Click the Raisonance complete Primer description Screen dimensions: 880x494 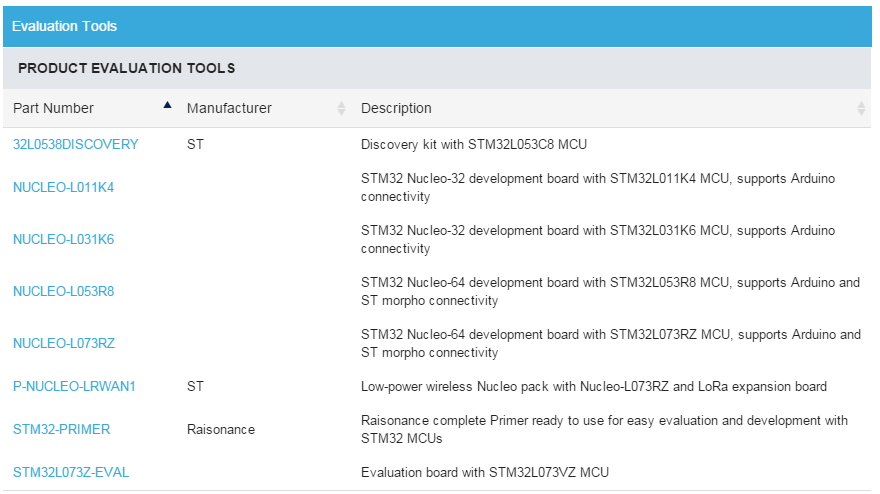click(604, 429)
